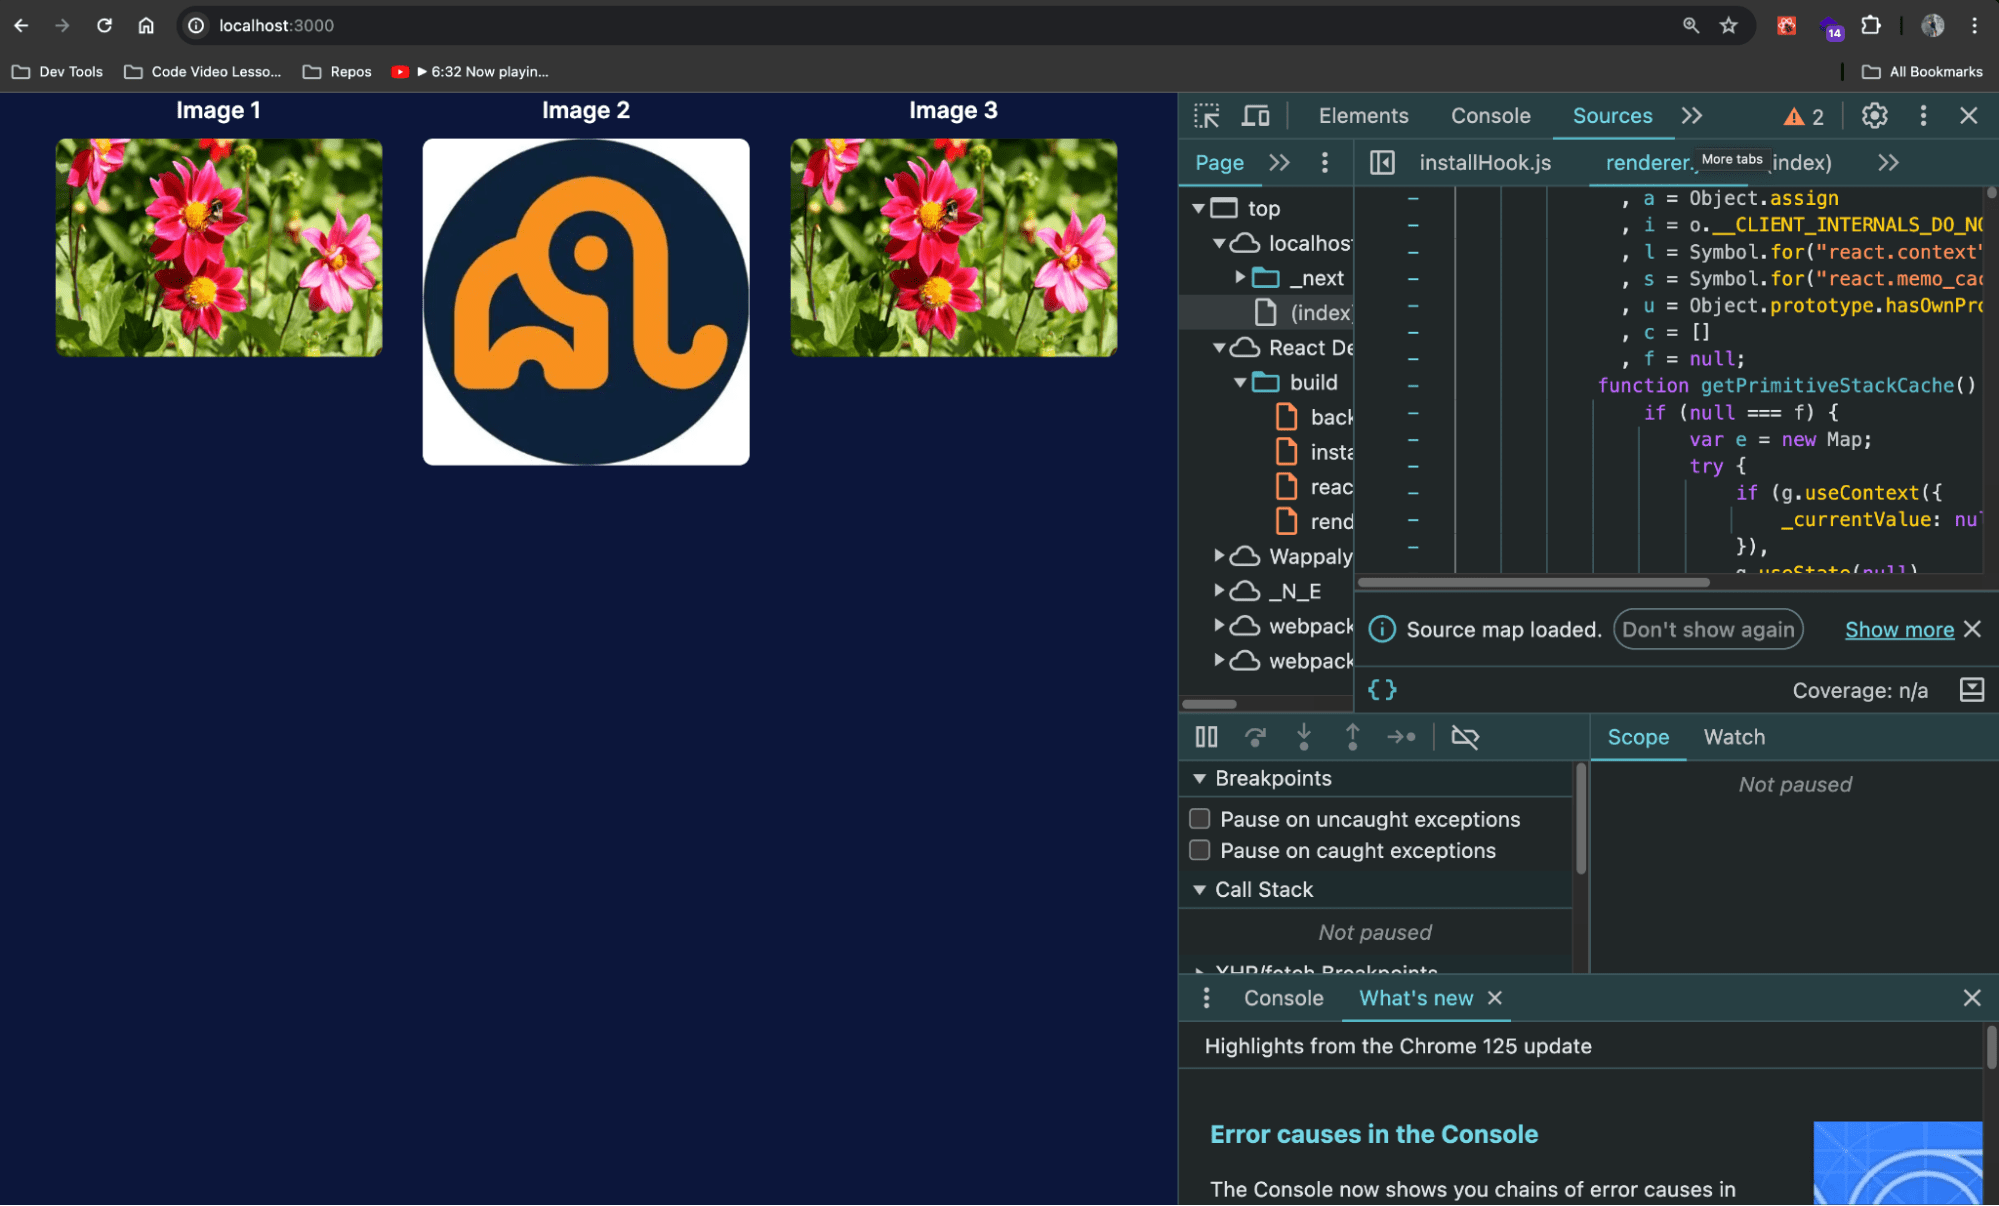Image resolution: width=1999 pixels, height=1206 pixels.
Task: Click the Image 2 elephant logo
Action: tap(586, 302)
